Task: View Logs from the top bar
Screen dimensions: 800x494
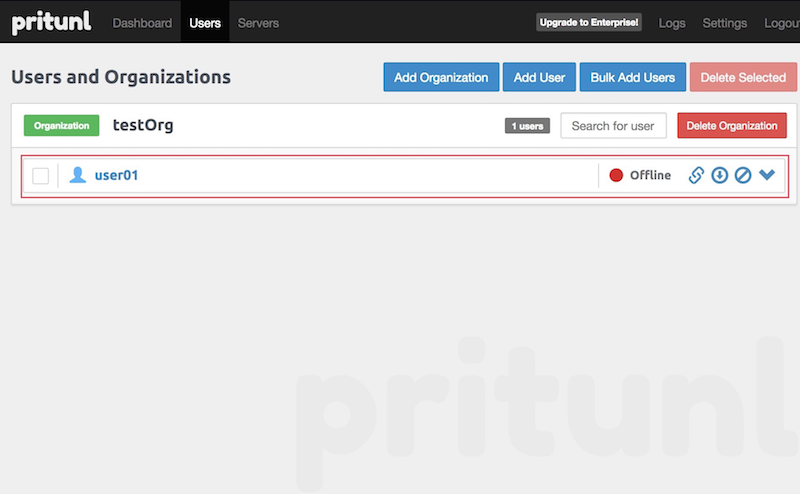Action: click(x=672, y=22)
